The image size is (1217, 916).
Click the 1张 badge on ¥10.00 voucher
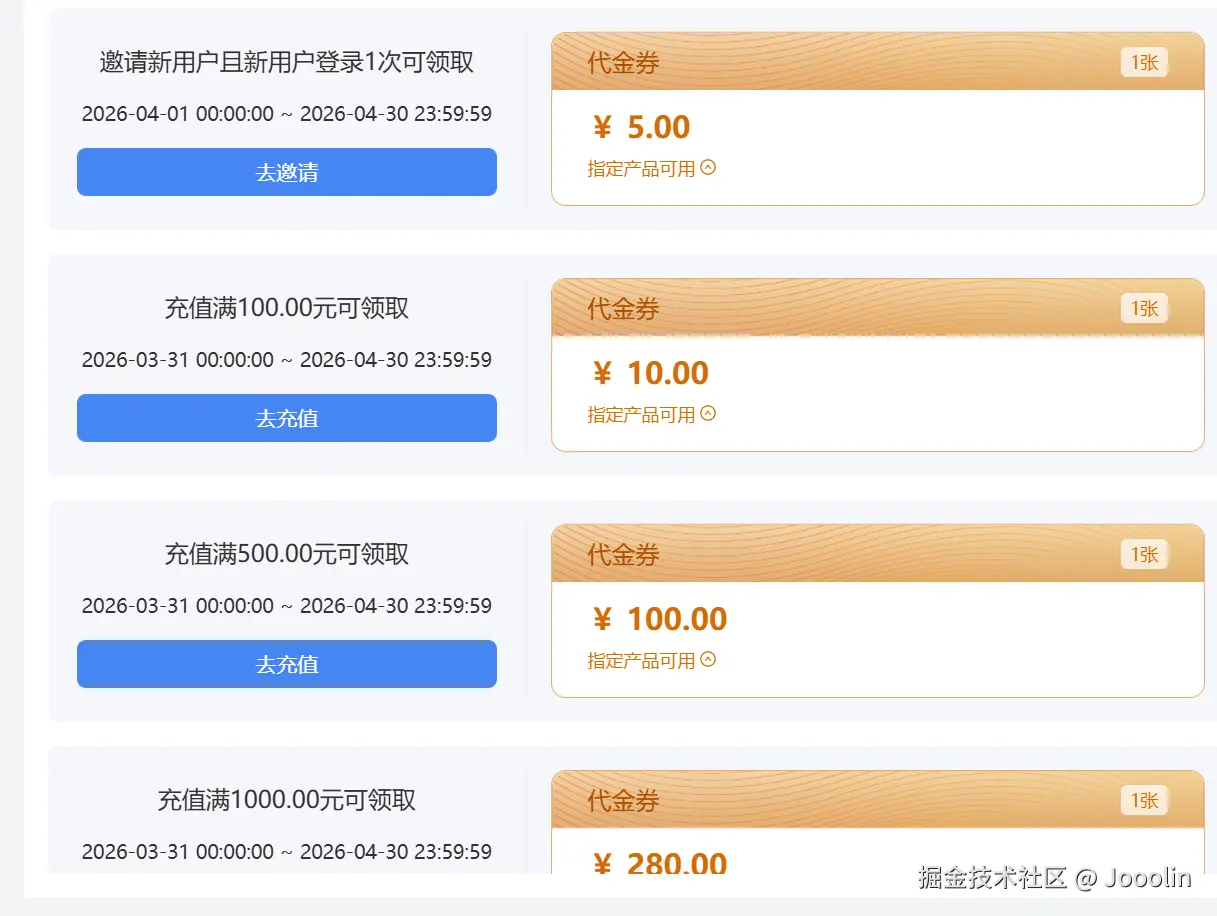tap(1144, 309)
